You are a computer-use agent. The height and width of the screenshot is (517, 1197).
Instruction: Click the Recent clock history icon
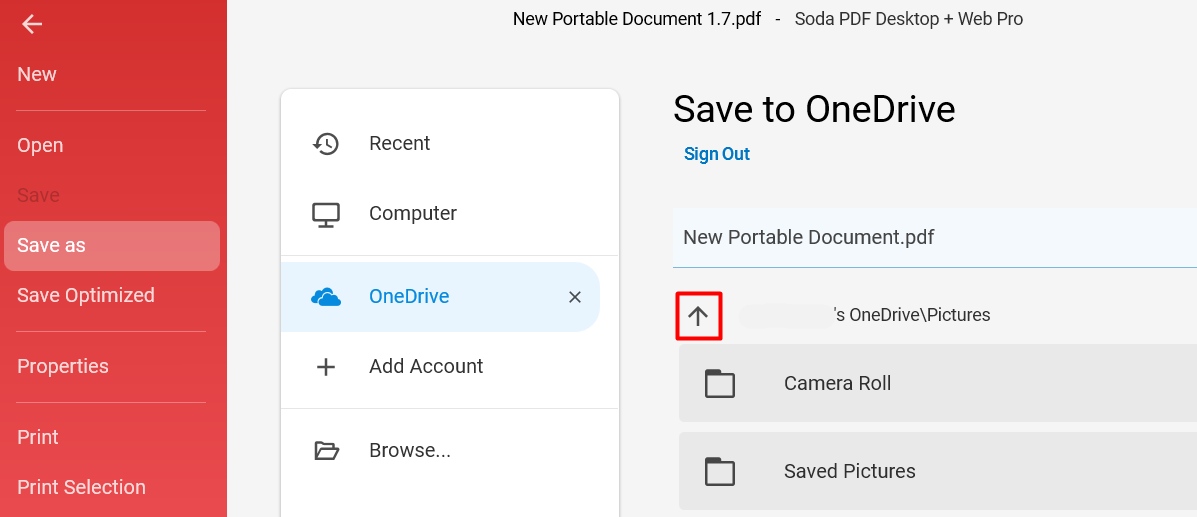pos(326,144)
